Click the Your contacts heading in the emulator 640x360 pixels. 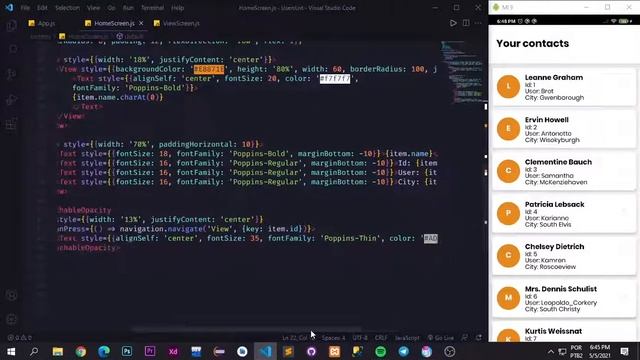(x=532, y=43)
